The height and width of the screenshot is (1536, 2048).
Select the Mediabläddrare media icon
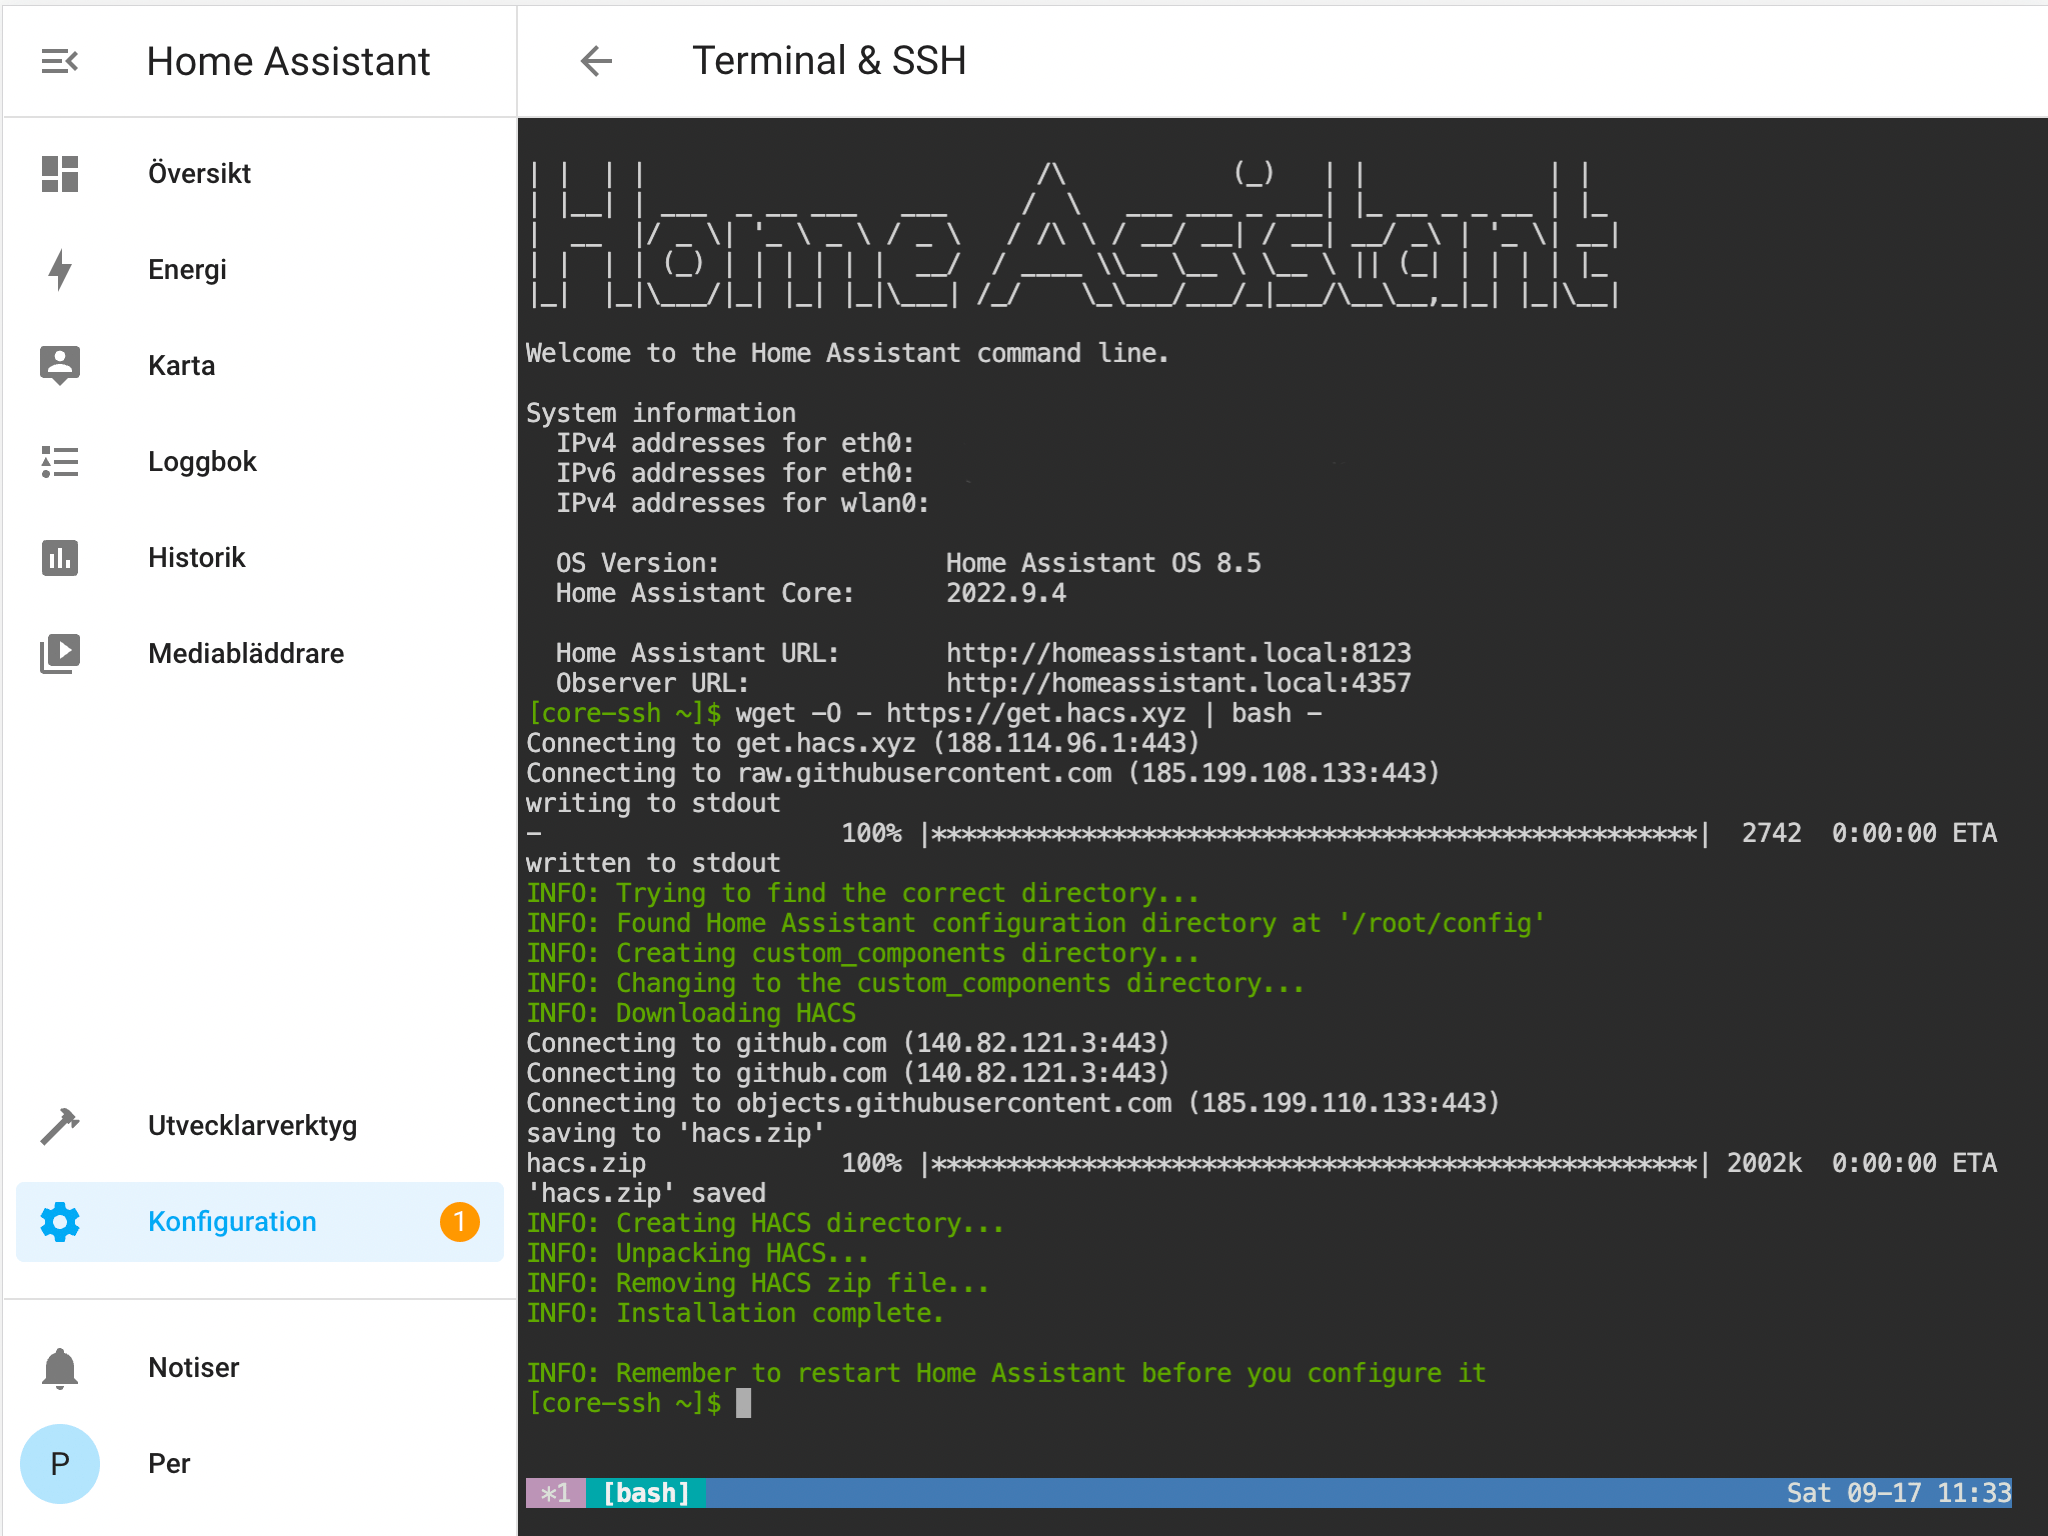tap(60, 653)
